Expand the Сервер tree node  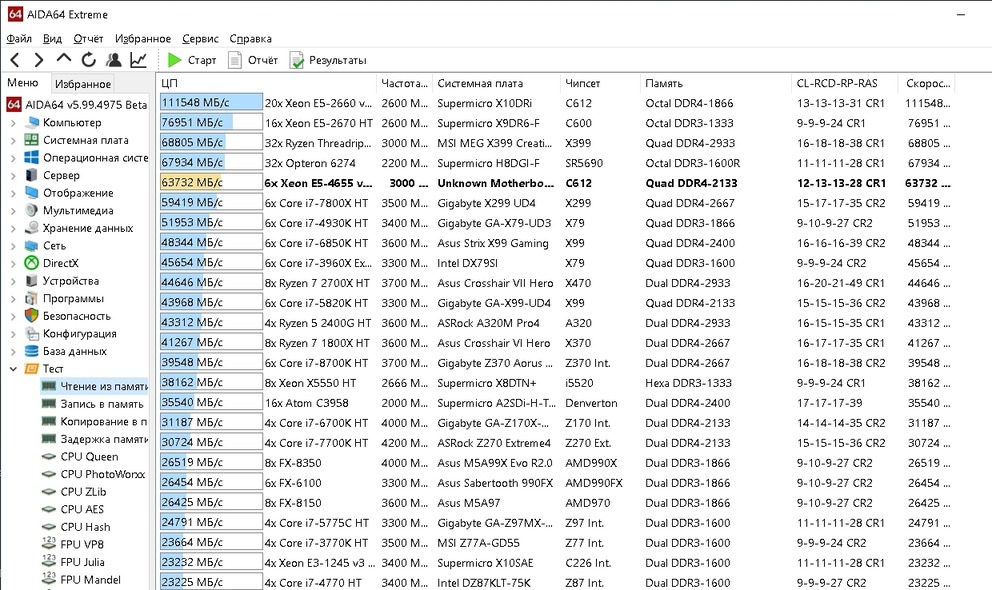tap(13, 175)
